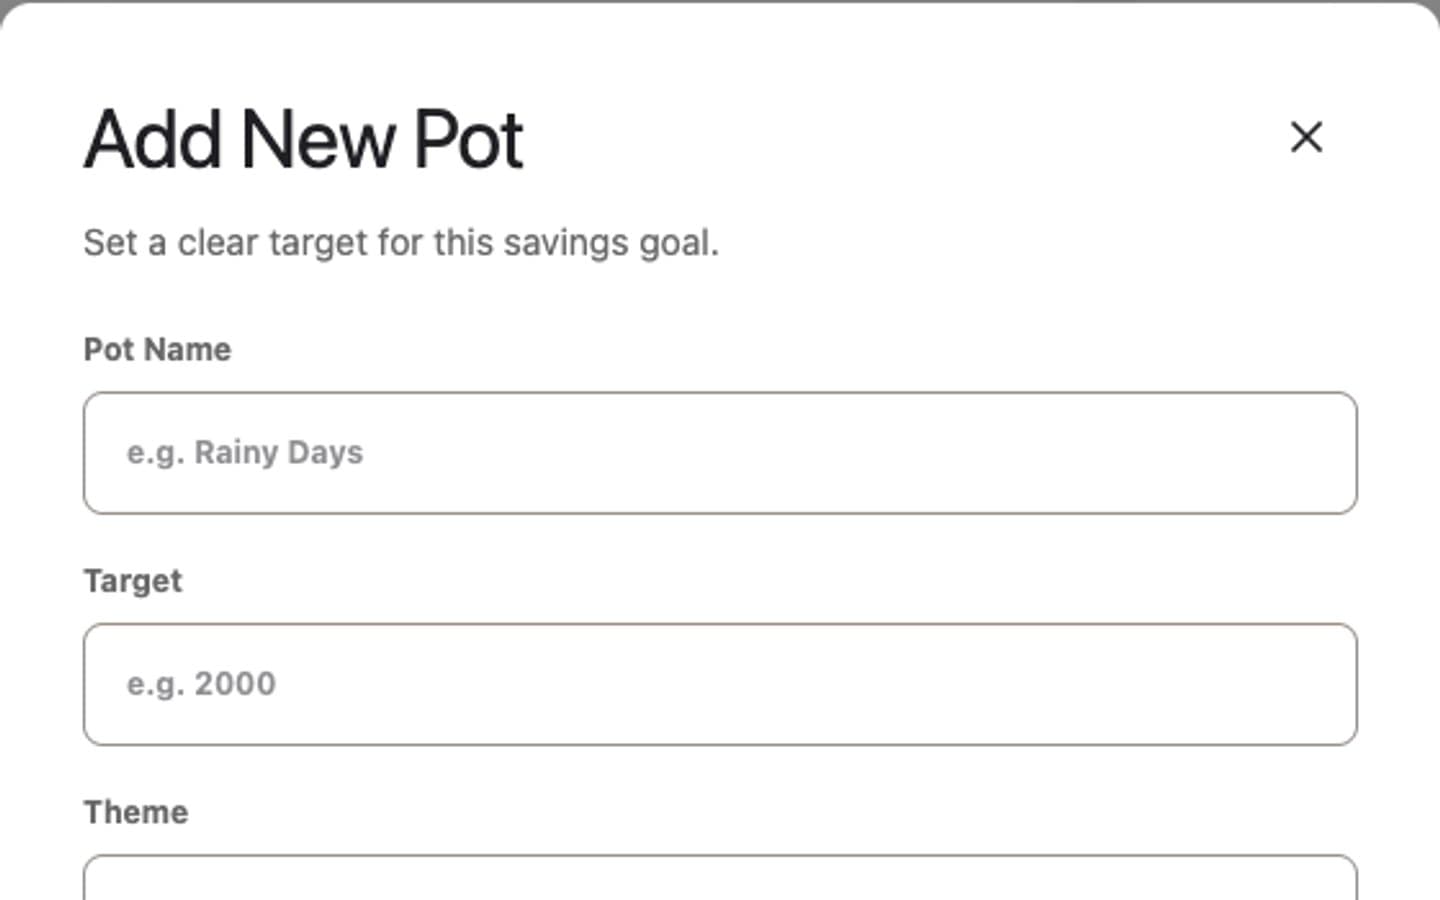Select the text box under Target
This screenshot has width=1440, height=900.
coord(720,684)
